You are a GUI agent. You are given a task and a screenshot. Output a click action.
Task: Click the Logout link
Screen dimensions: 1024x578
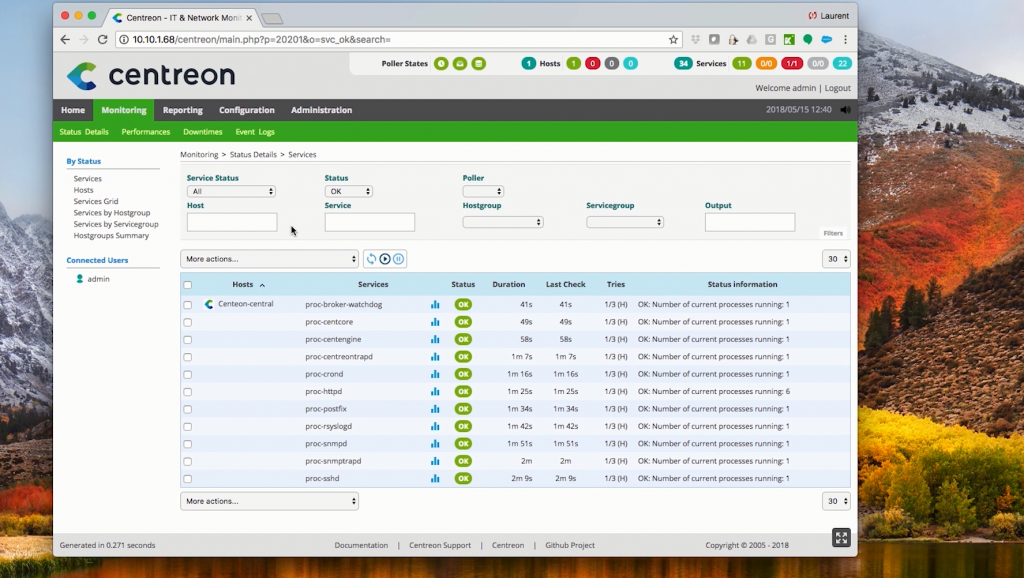838,88
